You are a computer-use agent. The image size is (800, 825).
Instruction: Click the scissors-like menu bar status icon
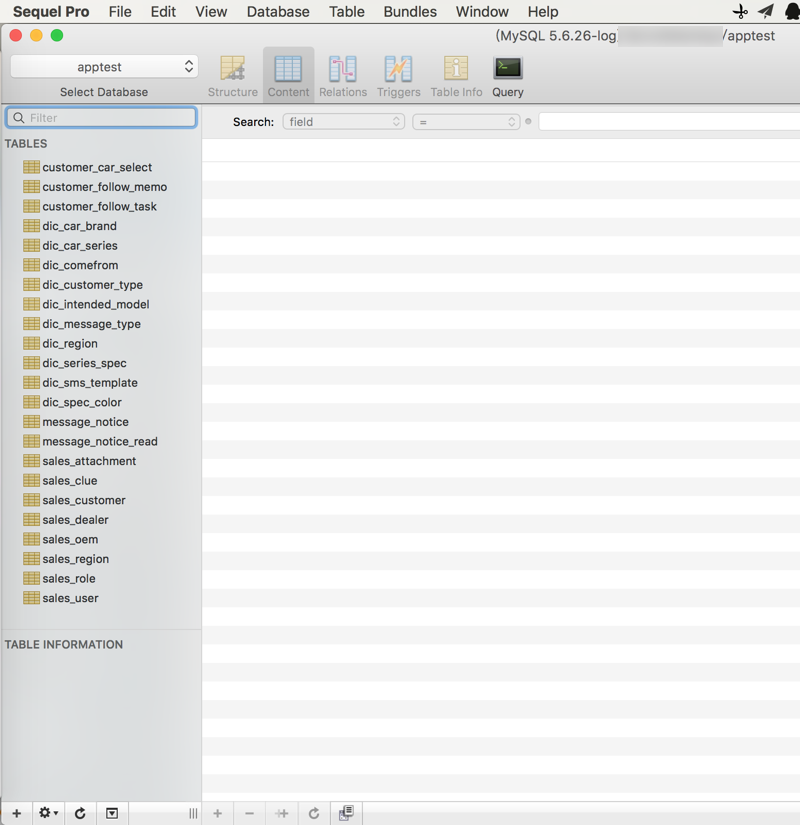[740, 11]
